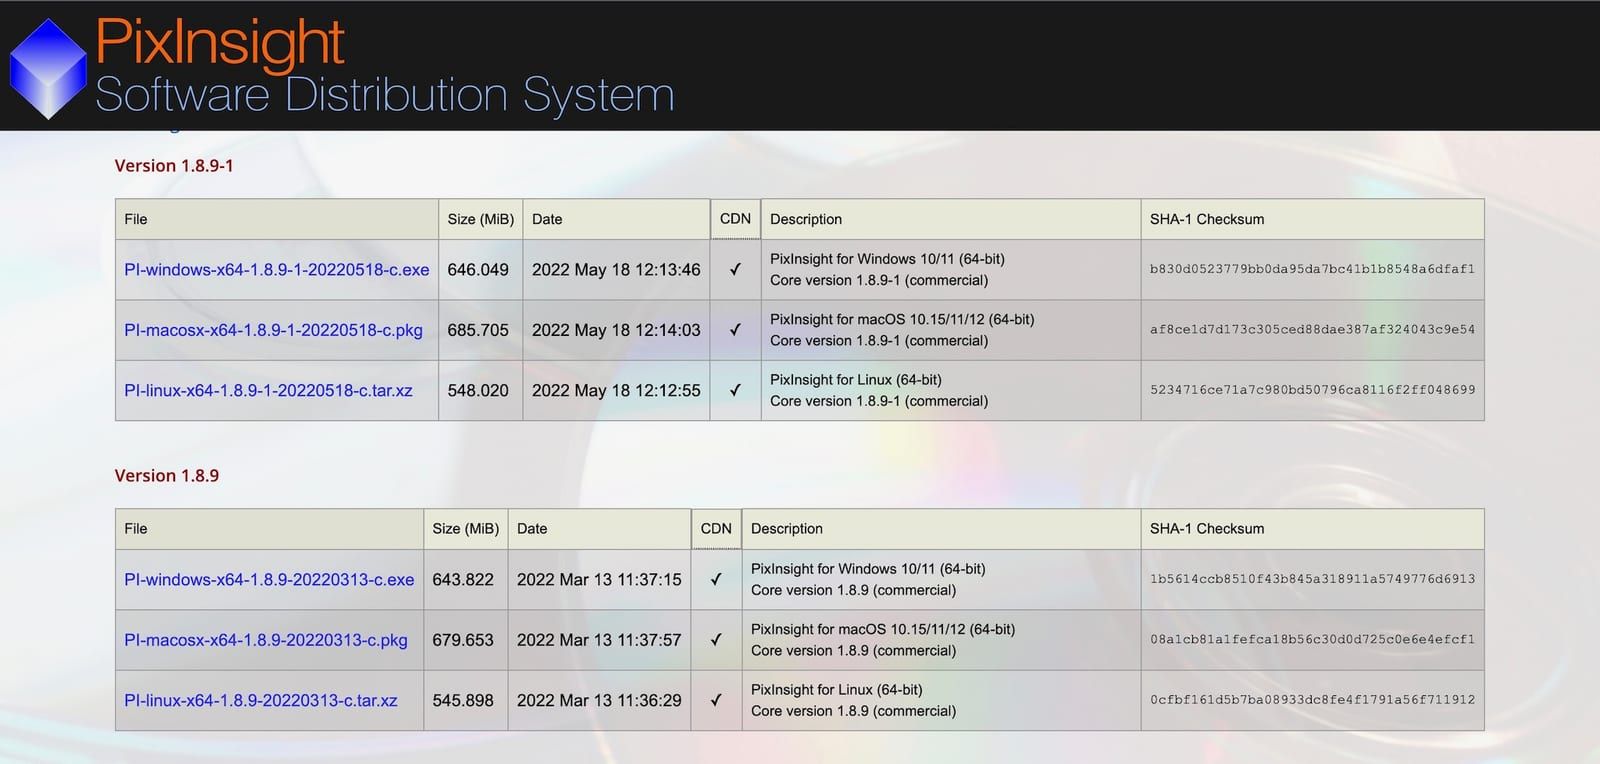Select checksum starting 5234716ce71a
Viewport: 1600px width, 764px height.
1312,391
